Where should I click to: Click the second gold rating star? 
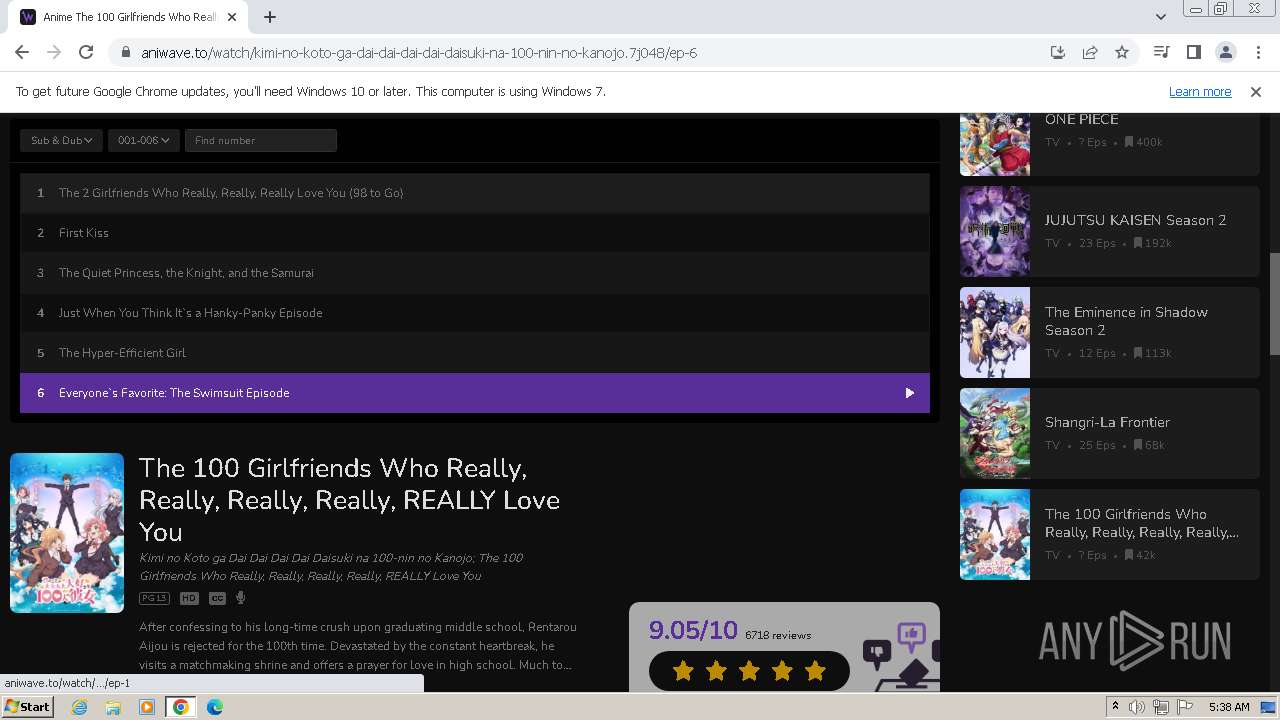[x=716, y=671]
